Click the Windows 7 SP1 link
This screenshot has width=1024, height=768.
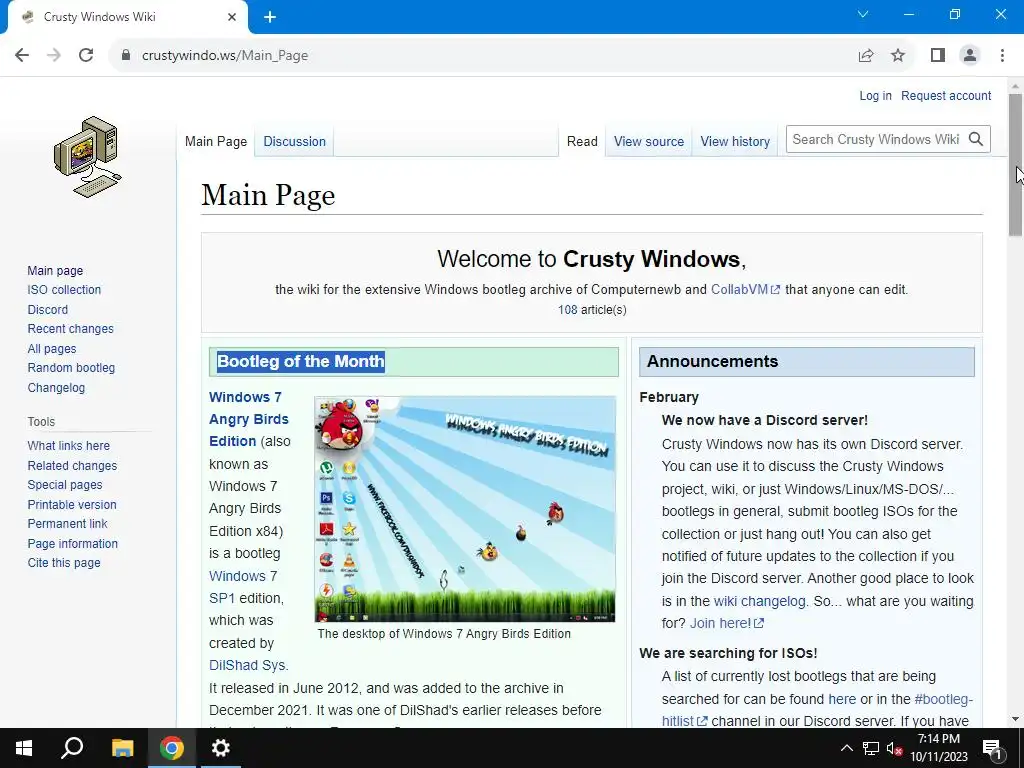[243, 587]
